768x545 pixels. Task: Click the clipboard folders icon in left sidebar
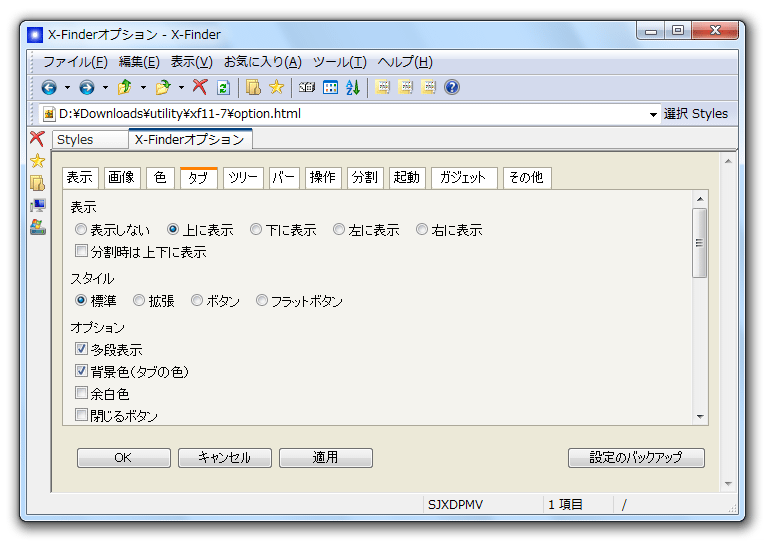(38, 183)
